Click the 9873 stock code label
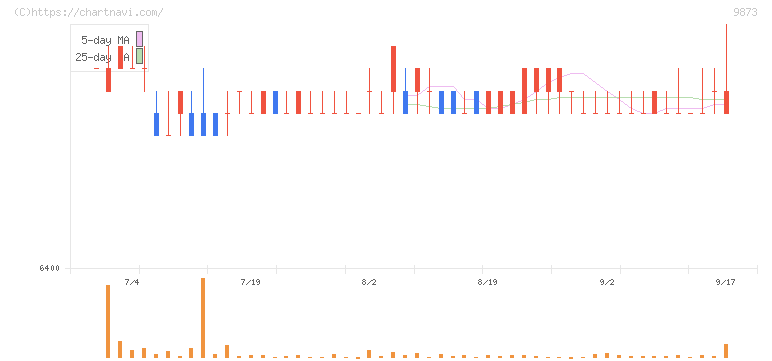772x361 pixels. pyautogui.click(x=745, y=12)
